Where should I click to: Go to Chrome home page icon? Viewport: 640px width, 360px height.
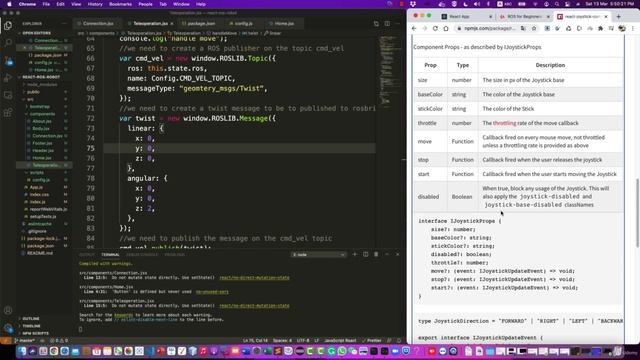click(x=446, y=29)
